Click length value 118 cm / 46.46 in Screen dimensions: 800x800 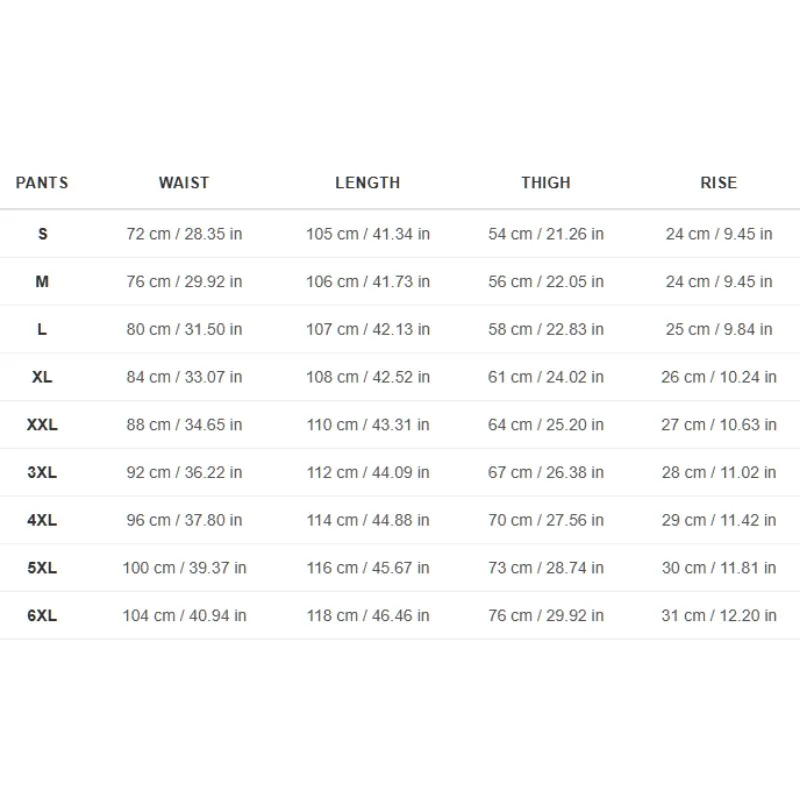[368, 616]
